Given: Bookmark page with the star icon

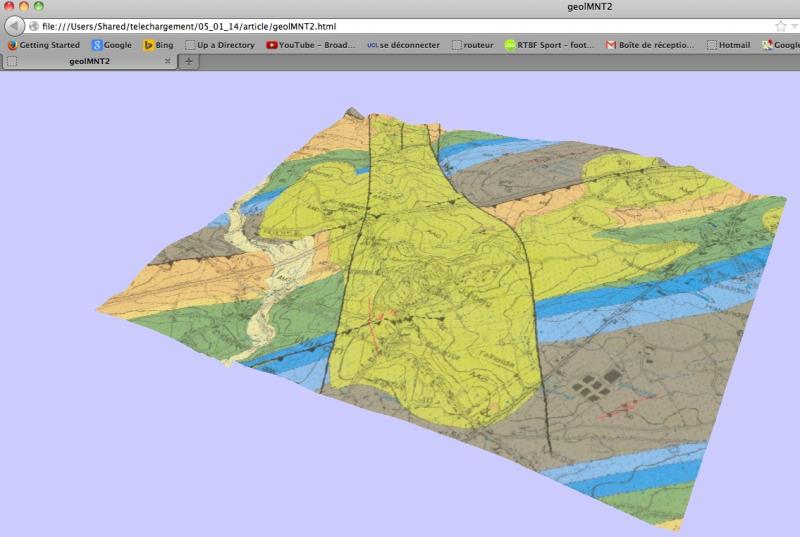Looking at the screenshot, I should 780,26.
